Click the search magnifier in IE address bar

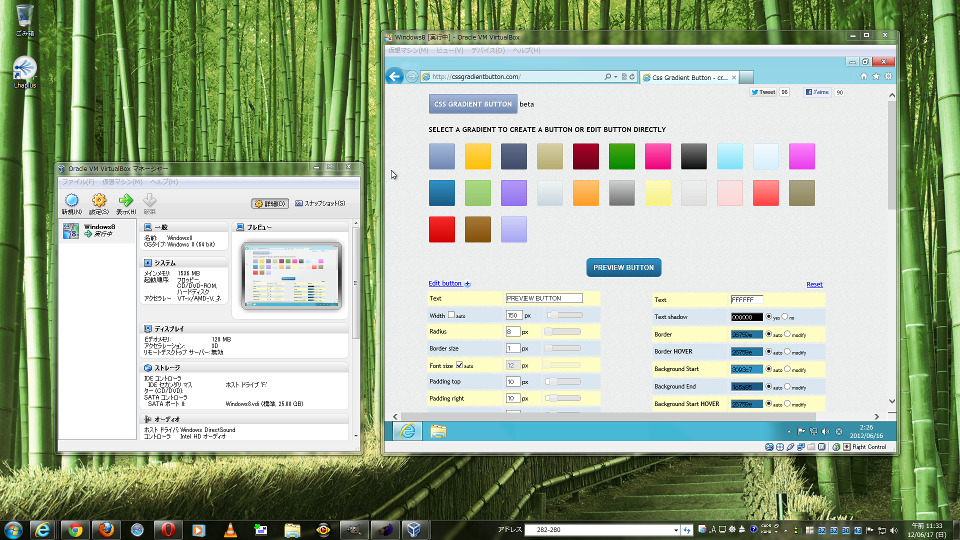point(607,77)
